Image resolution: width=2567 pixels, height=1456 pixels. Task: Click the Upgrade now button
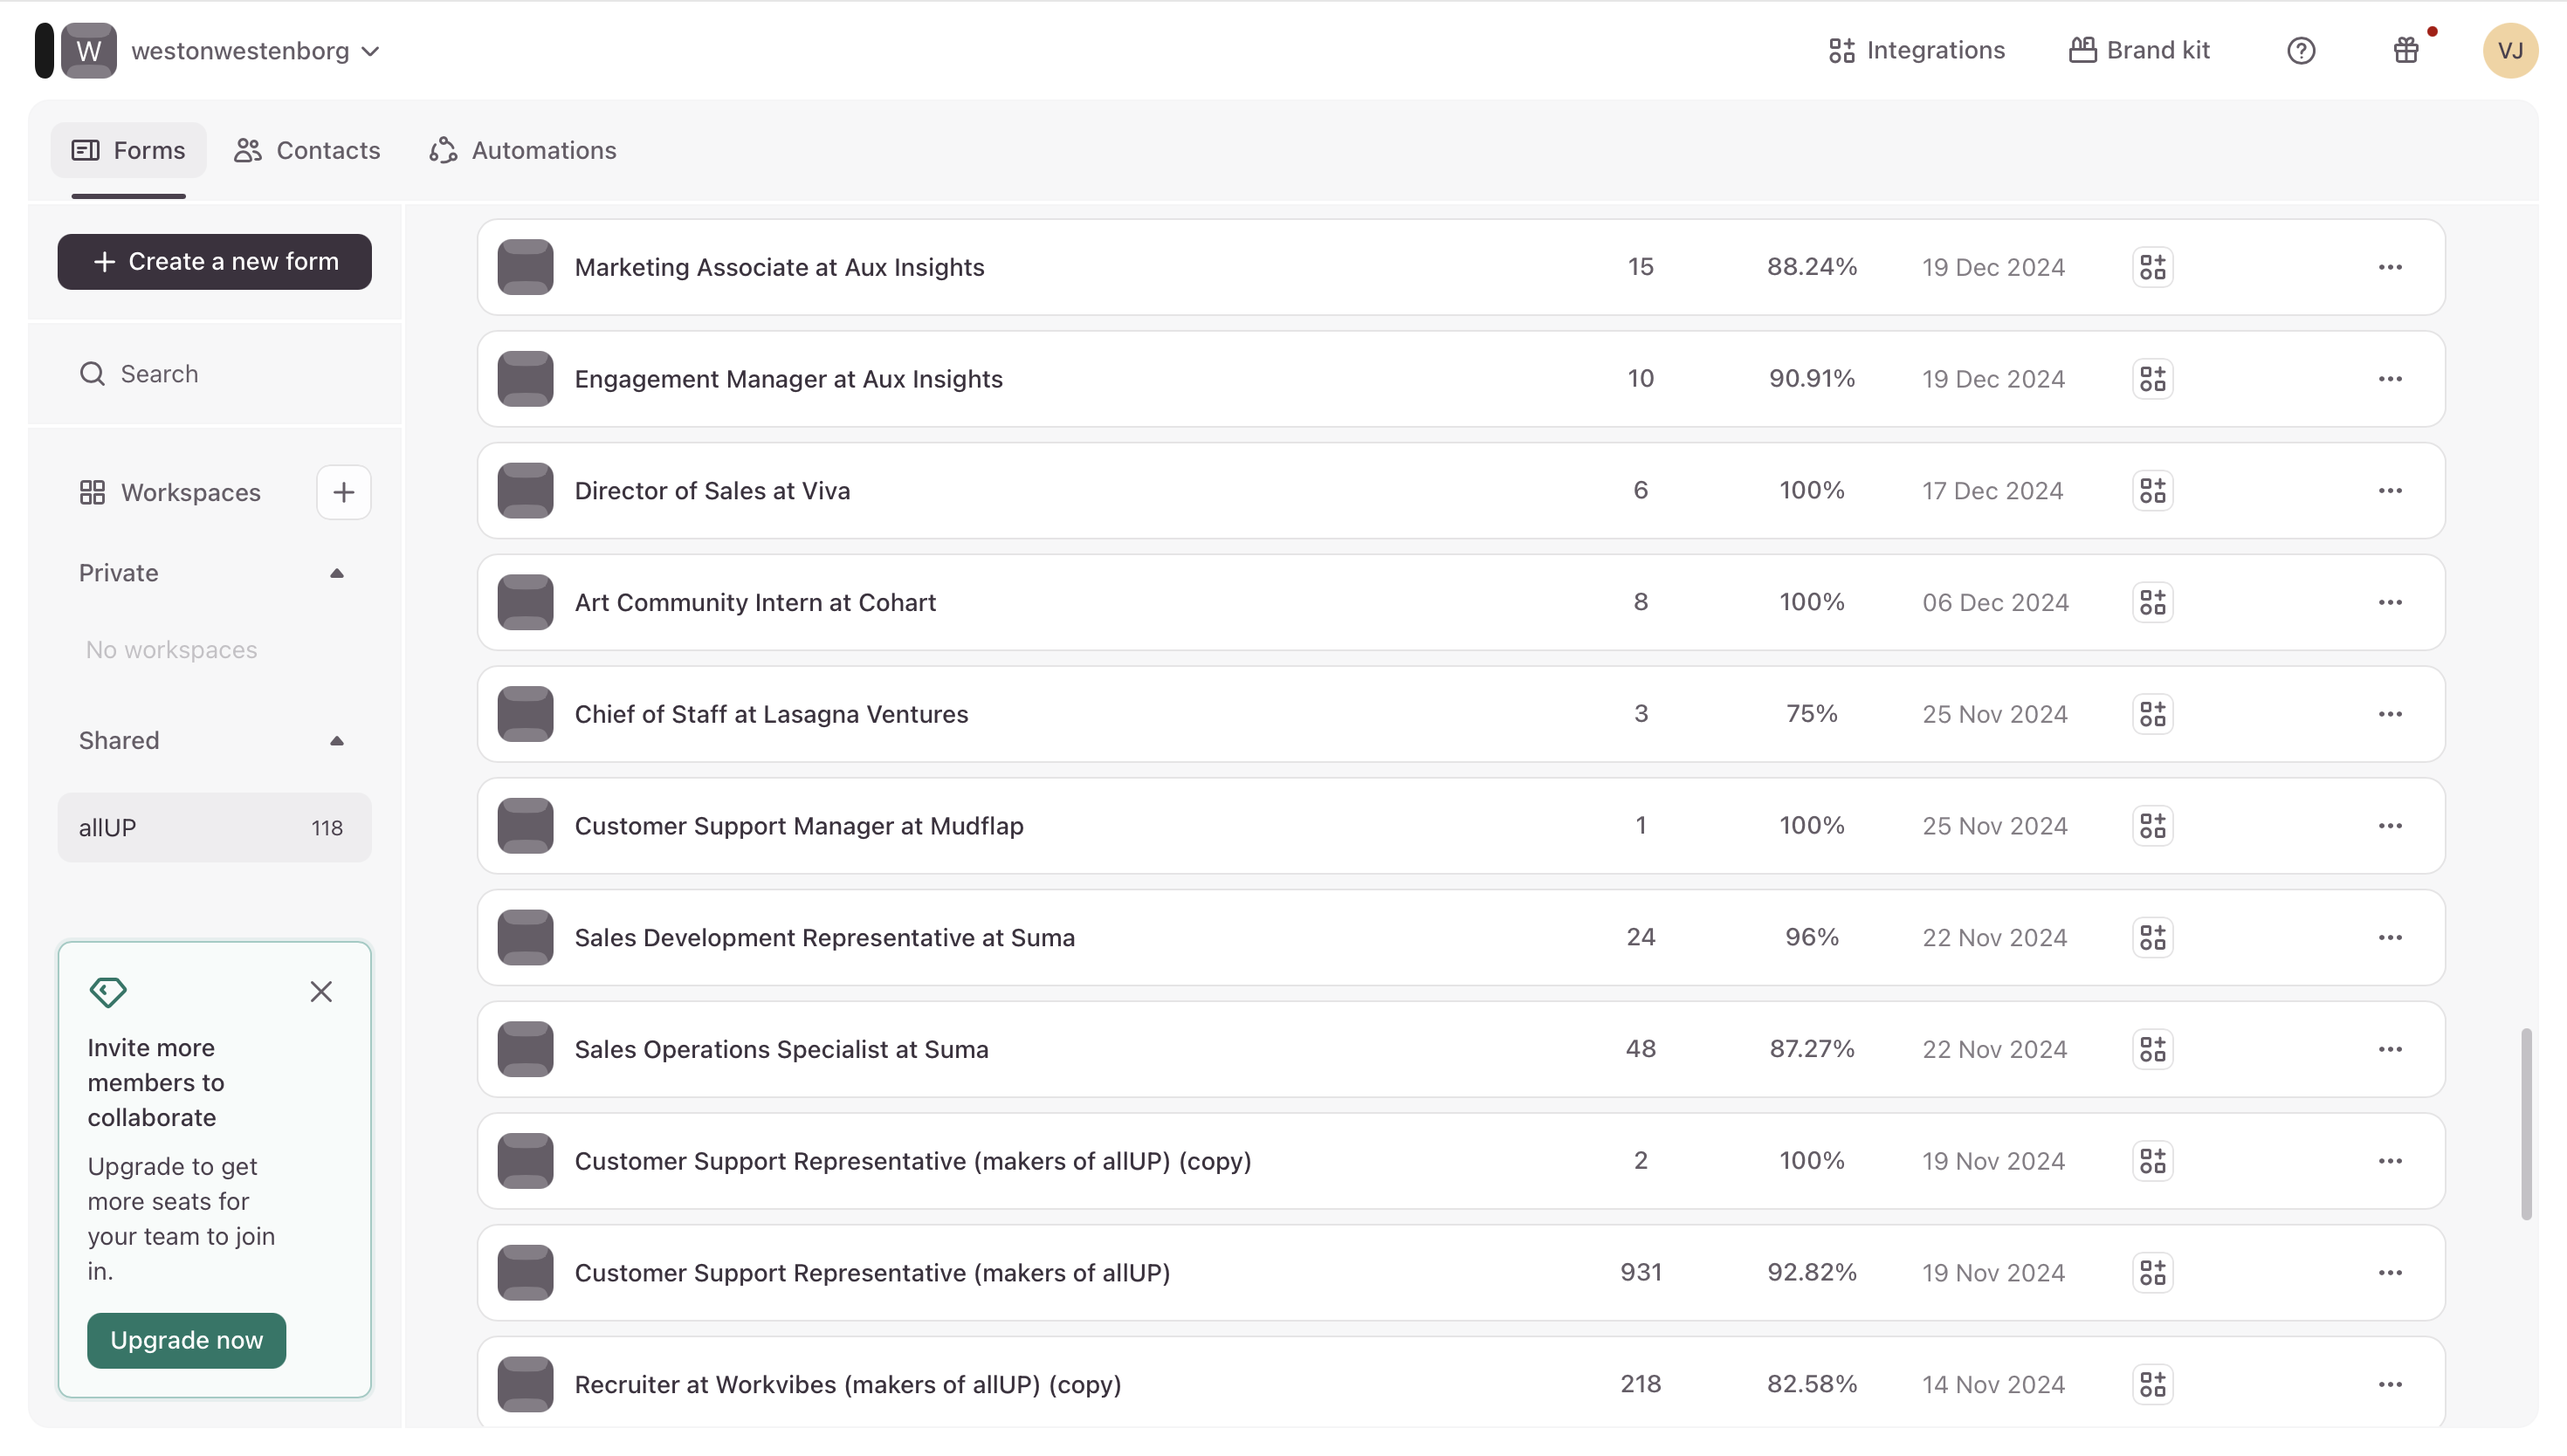[186, 1340]
